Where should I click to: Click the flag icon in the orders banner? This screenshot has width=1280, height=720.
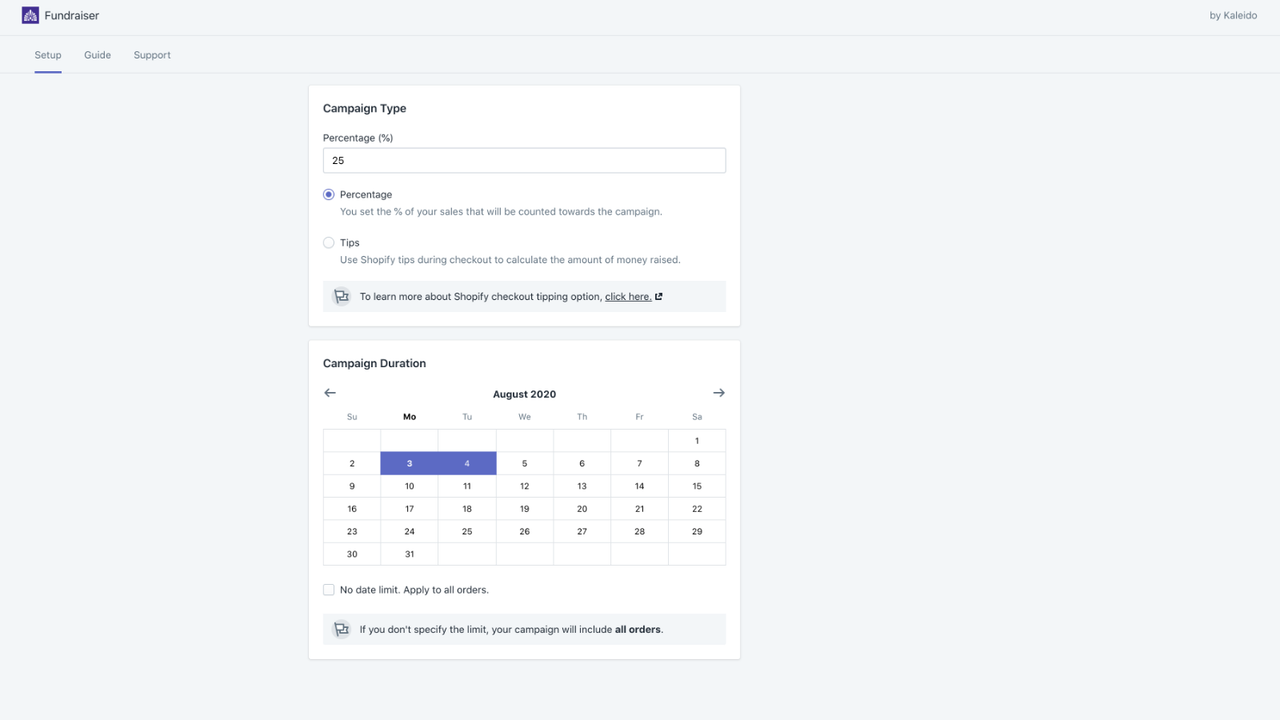(341, 629)
